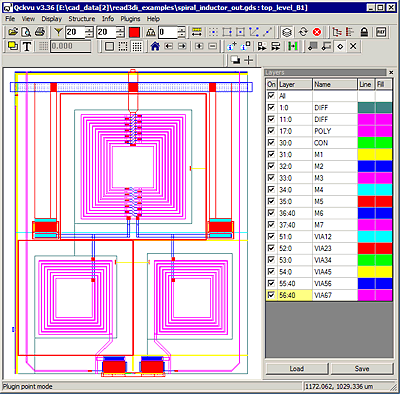The image size is (400, 394).
Task: Click the Layer column header
Action: 295,84
